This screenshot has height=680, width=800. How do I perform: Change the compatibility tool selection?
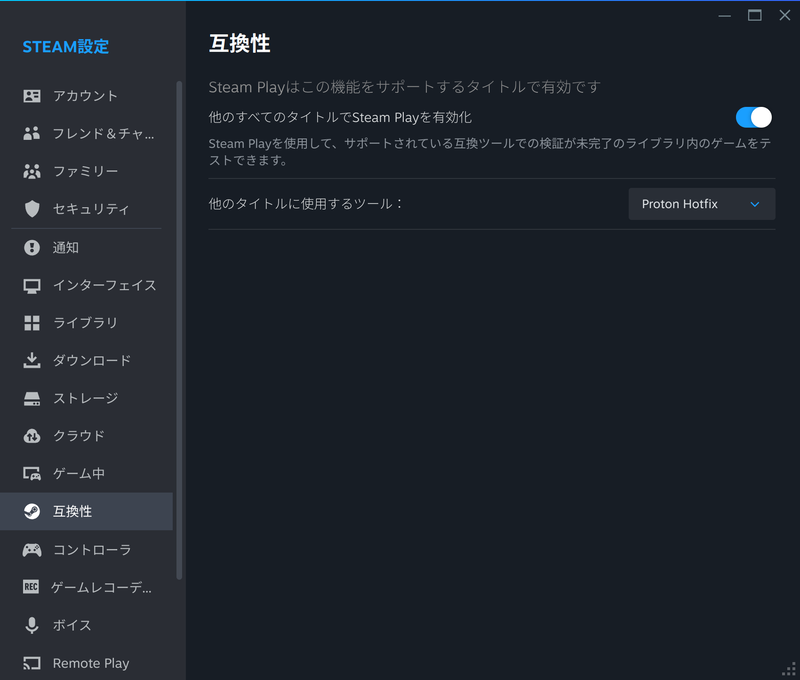click(x=701, y=203)
